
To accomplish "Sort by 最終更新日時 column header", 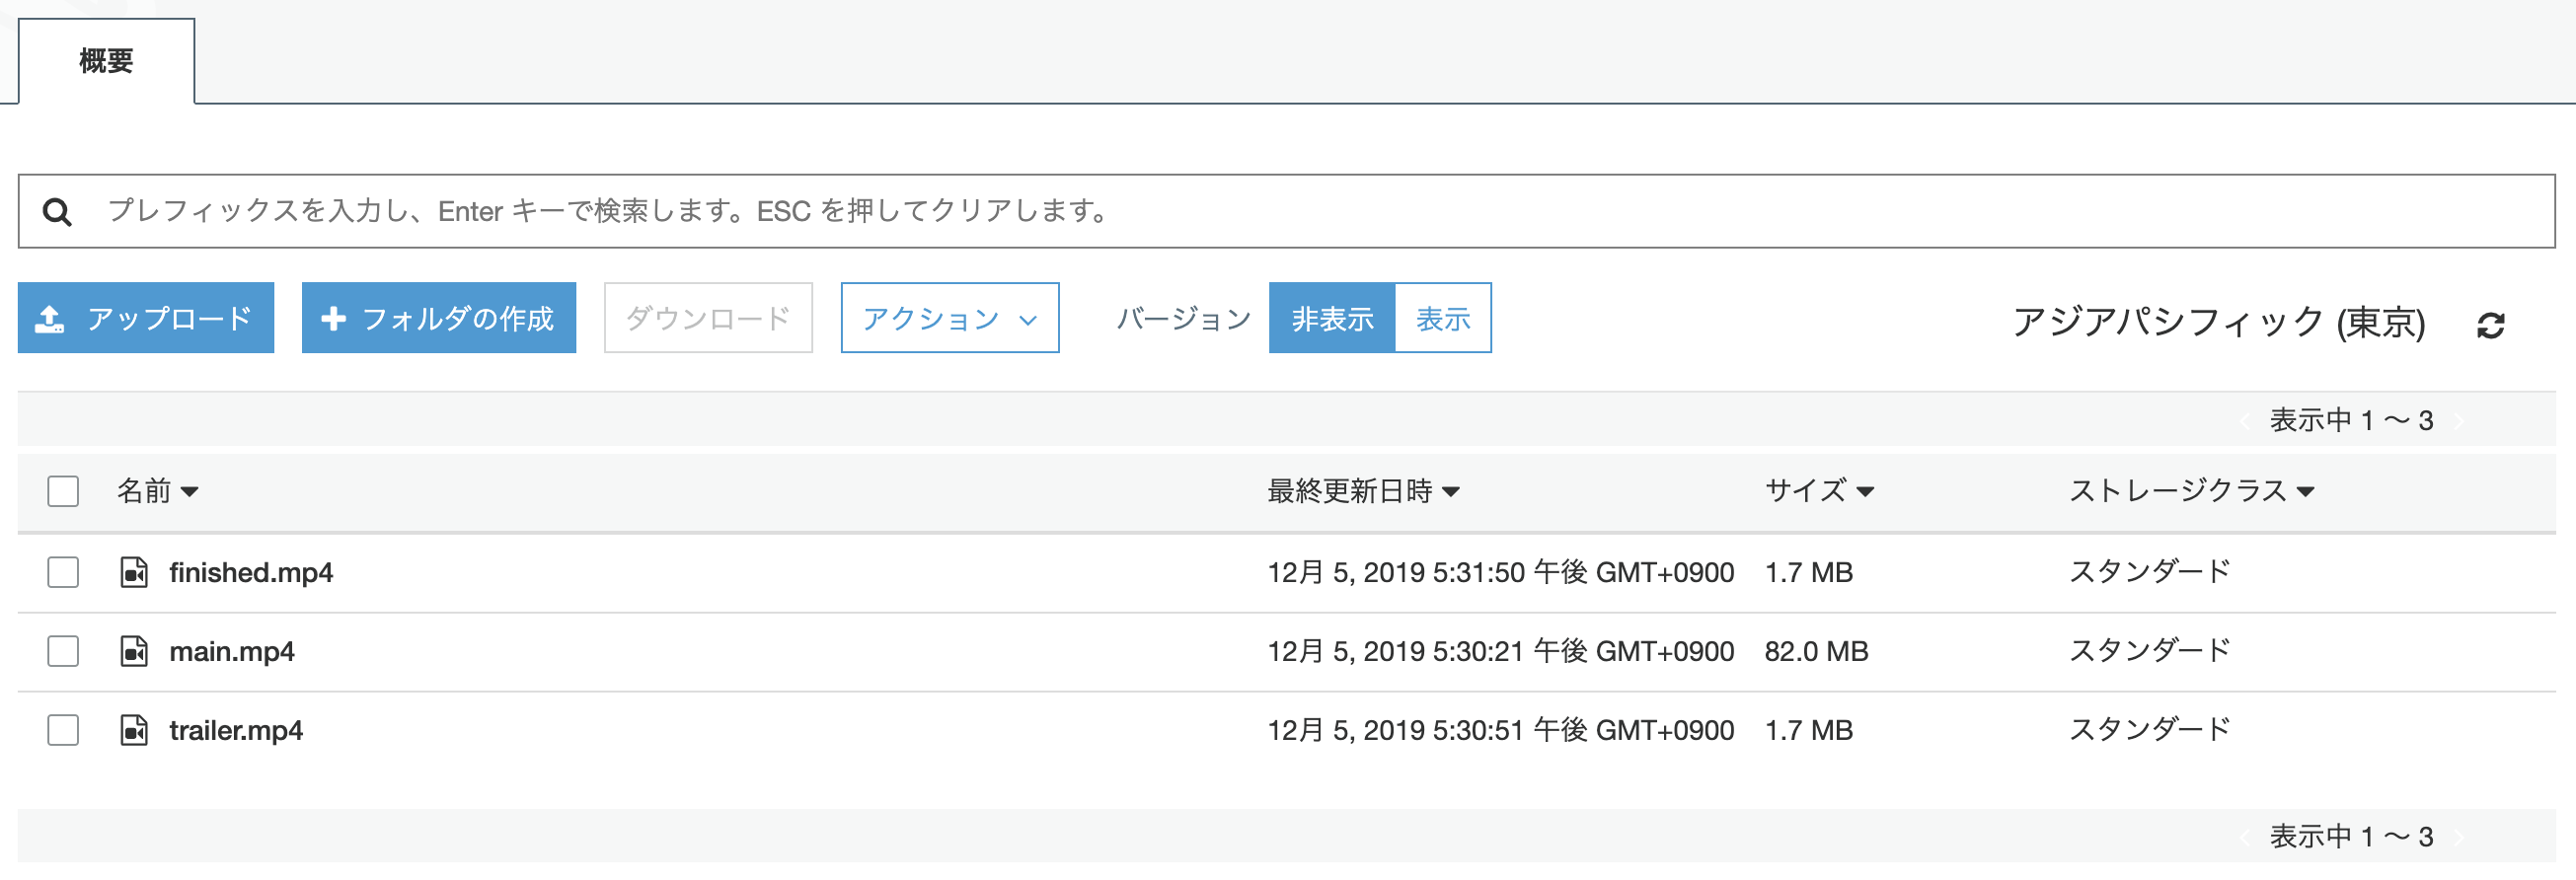I will tap(1364, 491).
